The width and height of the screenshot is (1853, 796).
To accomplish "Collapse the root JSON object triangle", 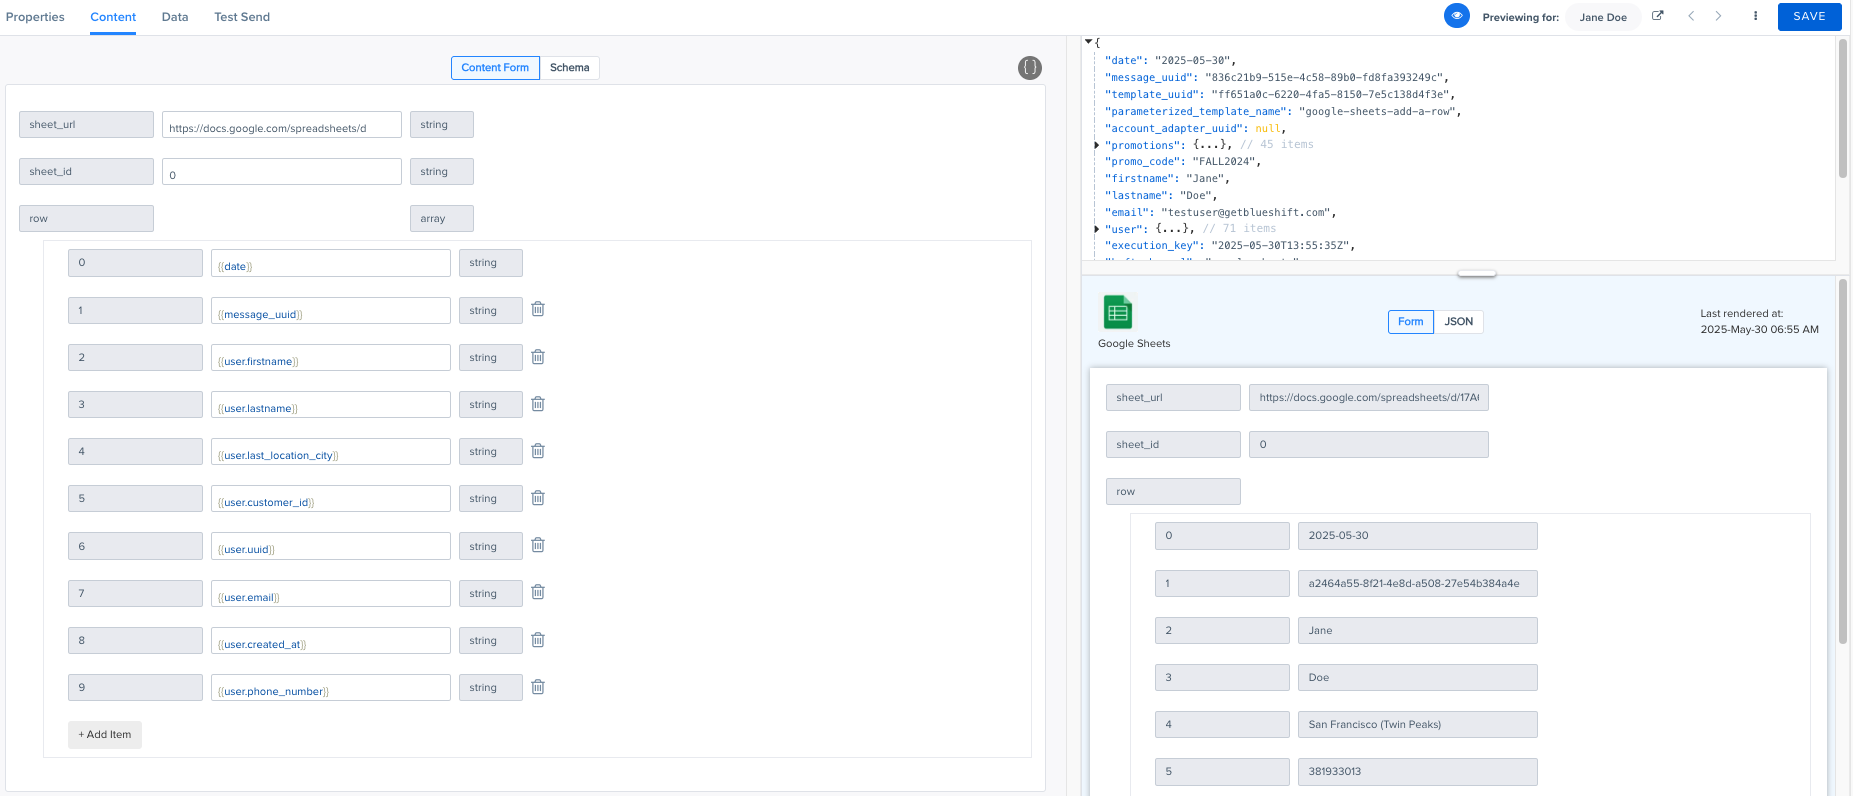I will (x=1088, y=42).
